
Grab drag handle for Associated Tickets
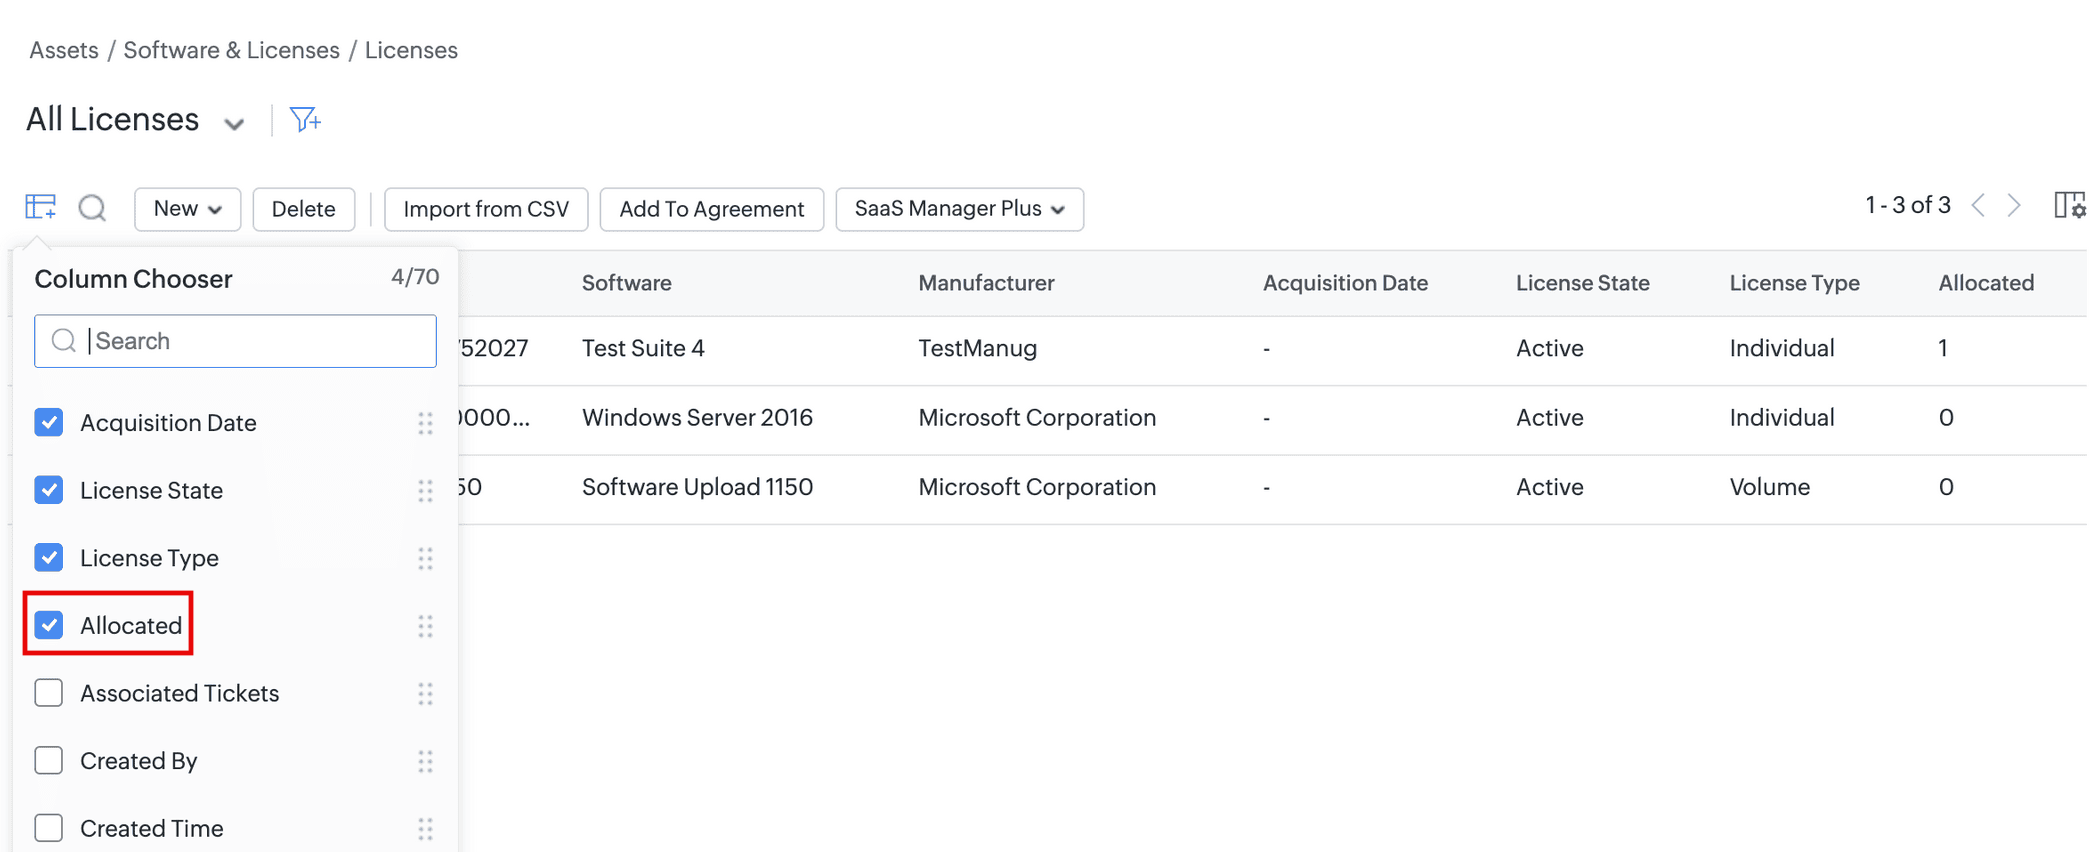click(x=425, y=694)
